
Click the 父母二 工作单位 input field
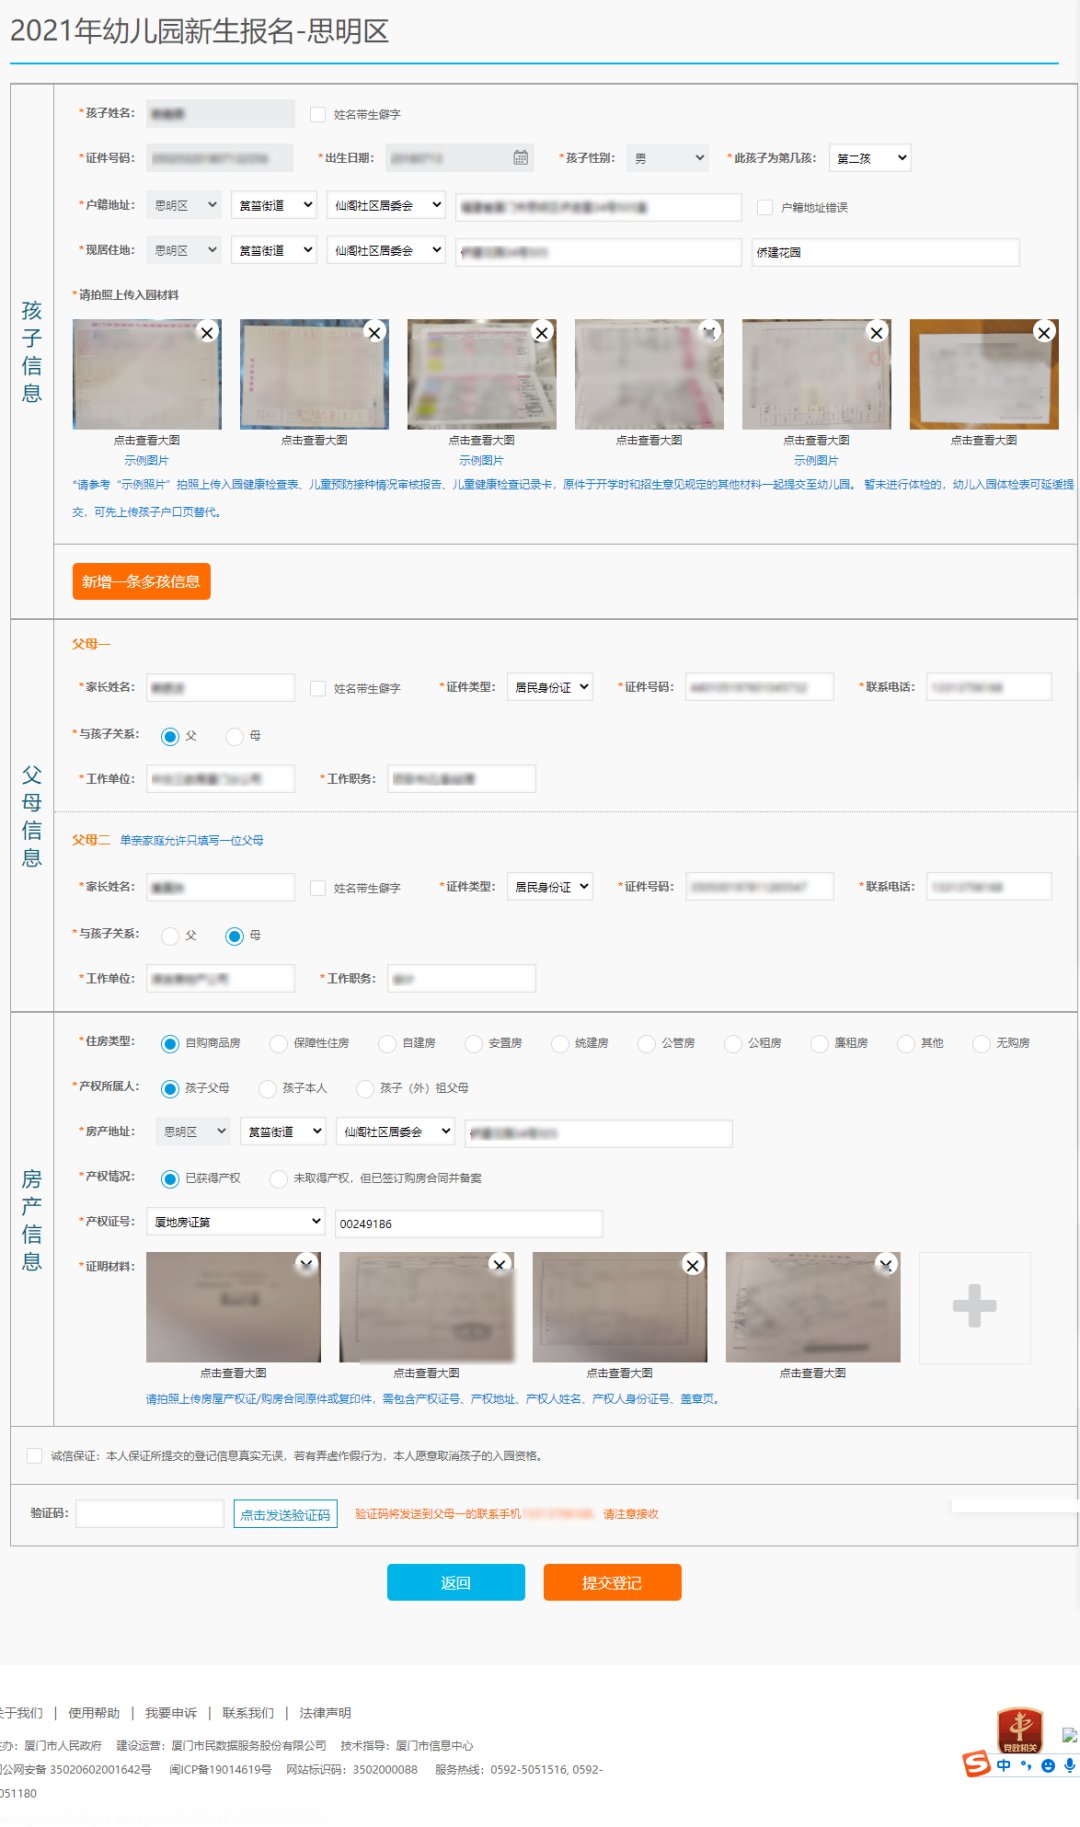221,978
